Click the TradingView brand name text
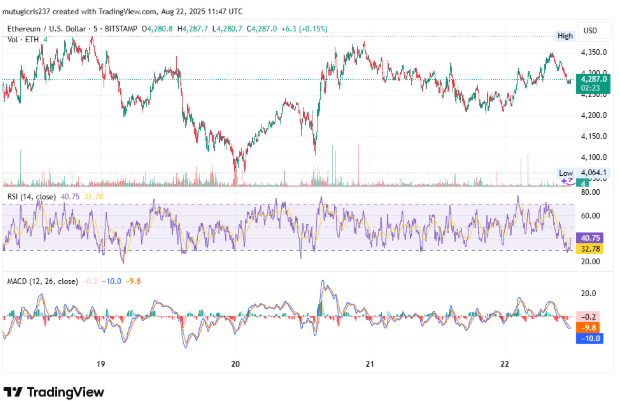The height and width of the screenshot is (401, 619). tap(65, 392)
